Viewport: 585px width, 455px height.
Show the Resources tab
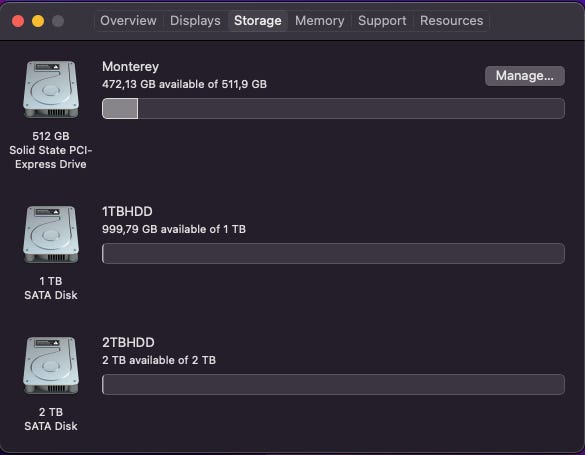[x=451, y=21]
